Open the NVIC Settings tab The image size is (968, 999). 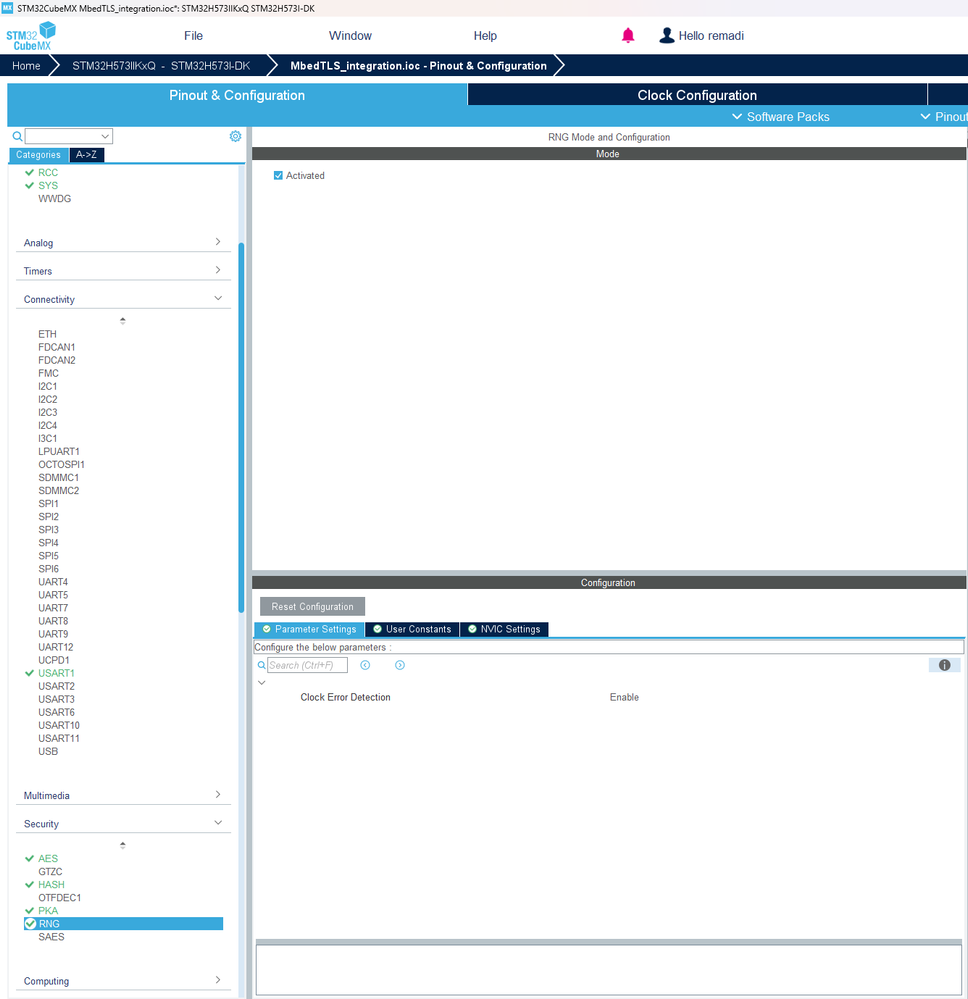pos(504,629)
